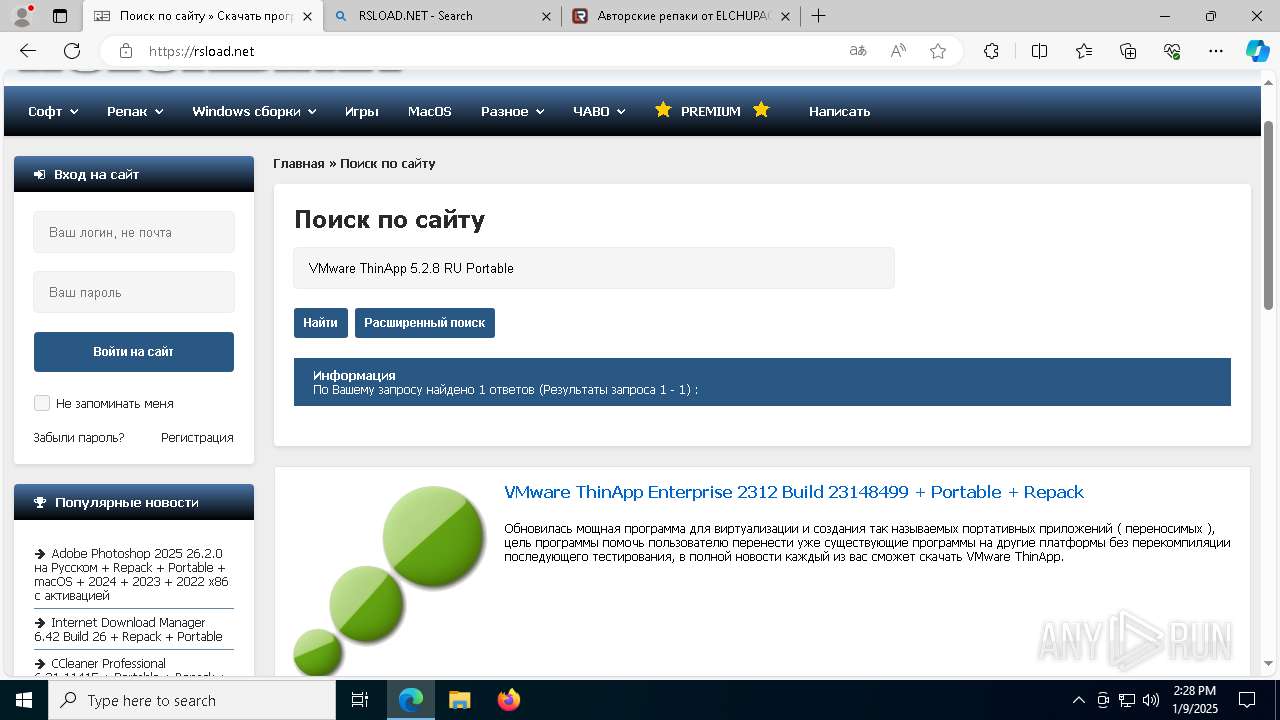This screenshot has width=1280, height=720.
Task: Open the MacOS menu item
Action: click(x=430, y=111)
